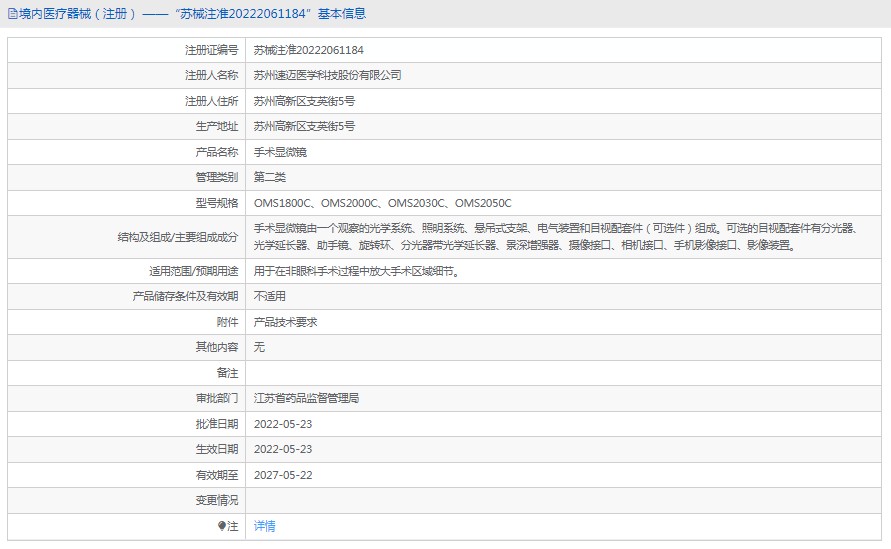Click registrant name 苏州速迈医学科技股份有限公司
The width and height of the screenshot is (891, 549).
coord(327,75)
